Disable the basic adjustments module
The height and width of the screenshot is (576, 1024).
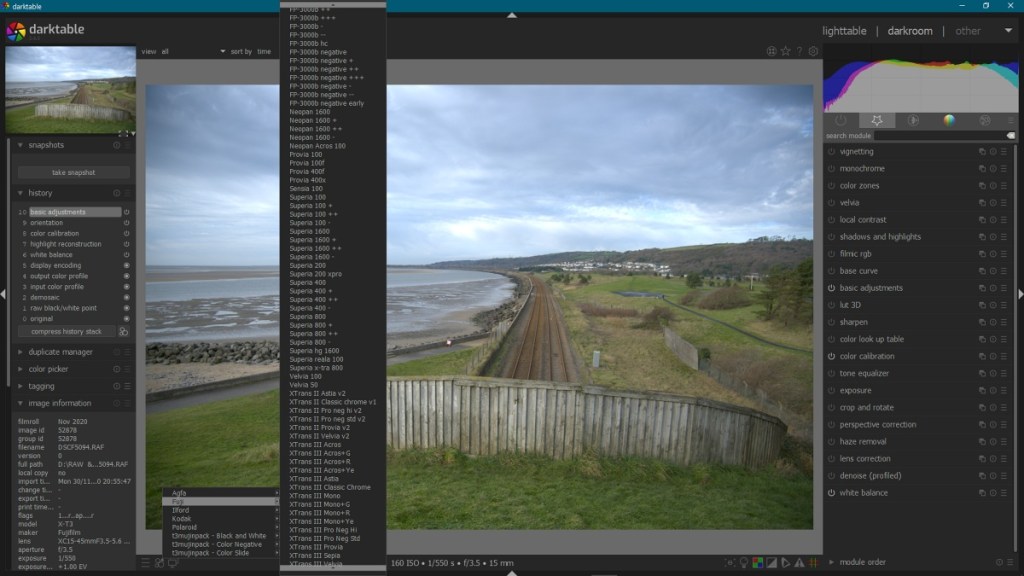(x=831, y=288)
